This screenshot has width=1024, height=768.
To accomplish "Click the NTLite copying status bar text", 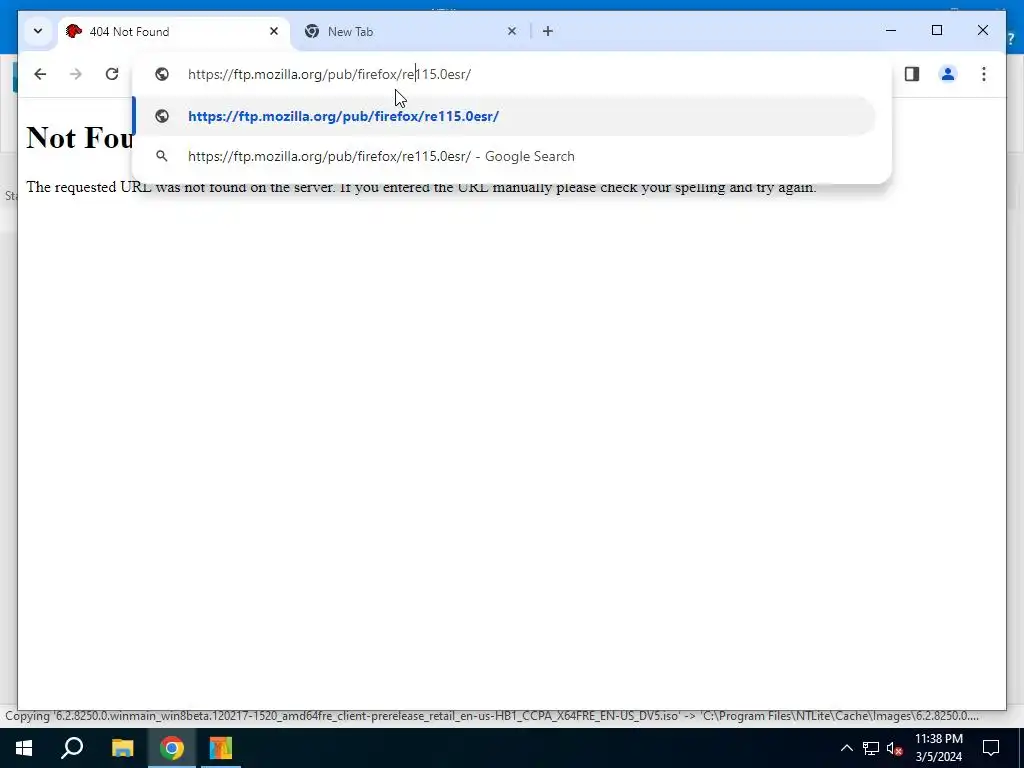I will click(492, 716).
